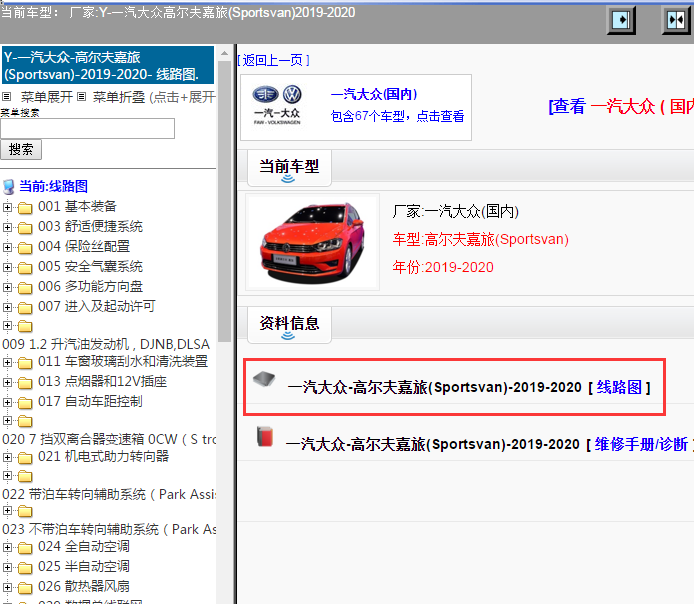
Task: Click the red Sportsvan car thumbnail
Action: (312, 242)
